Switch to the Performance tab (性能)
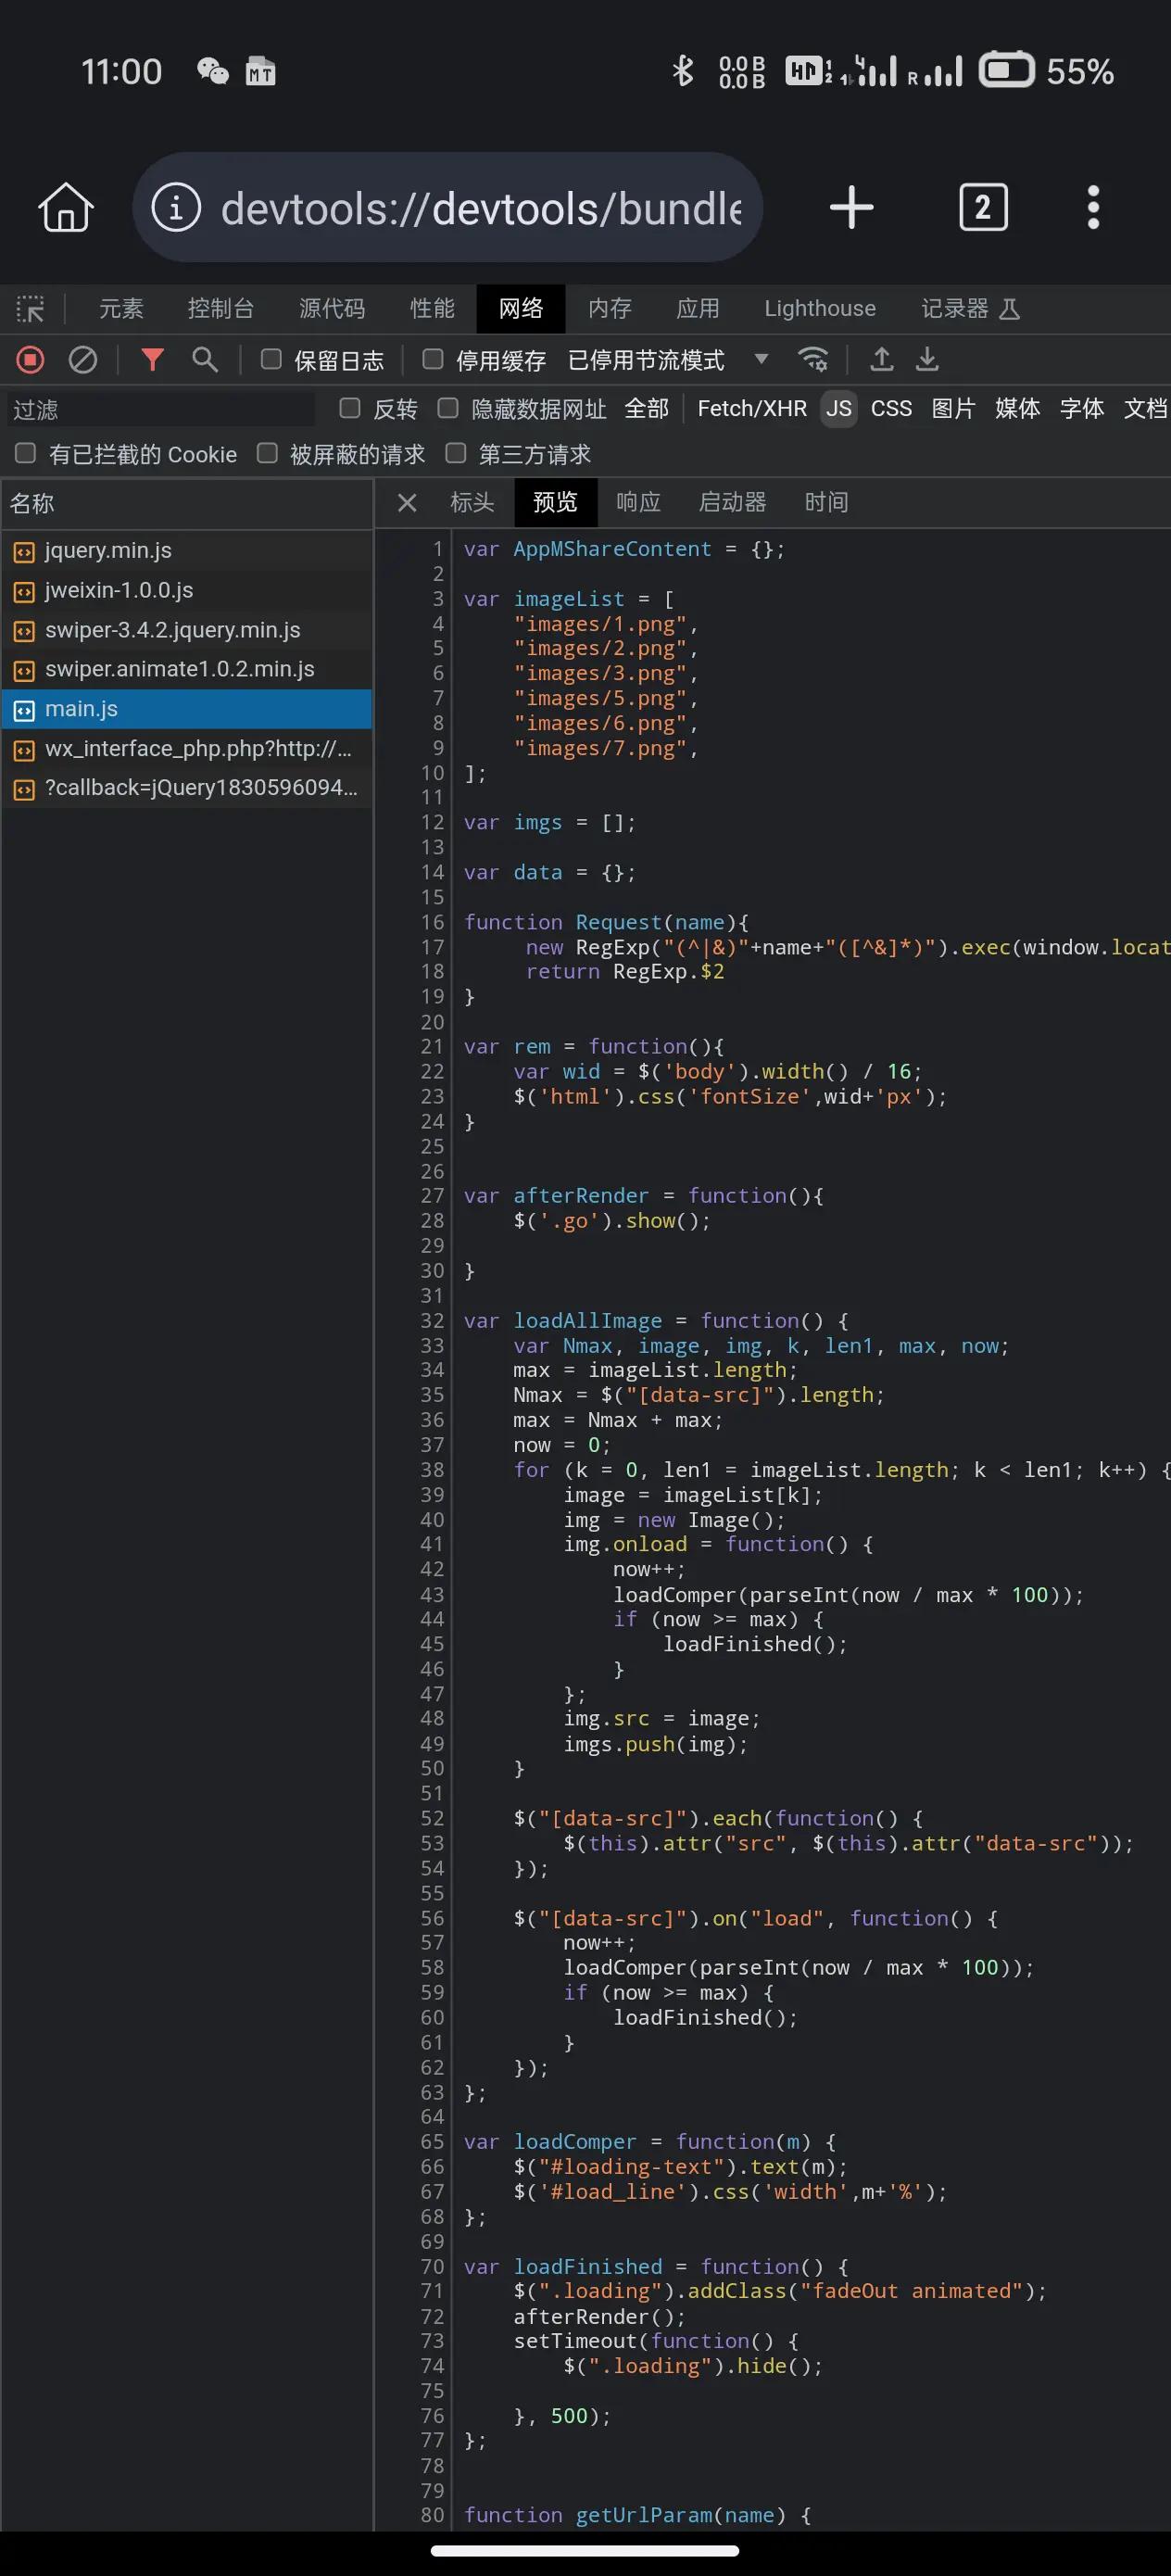 432,308
